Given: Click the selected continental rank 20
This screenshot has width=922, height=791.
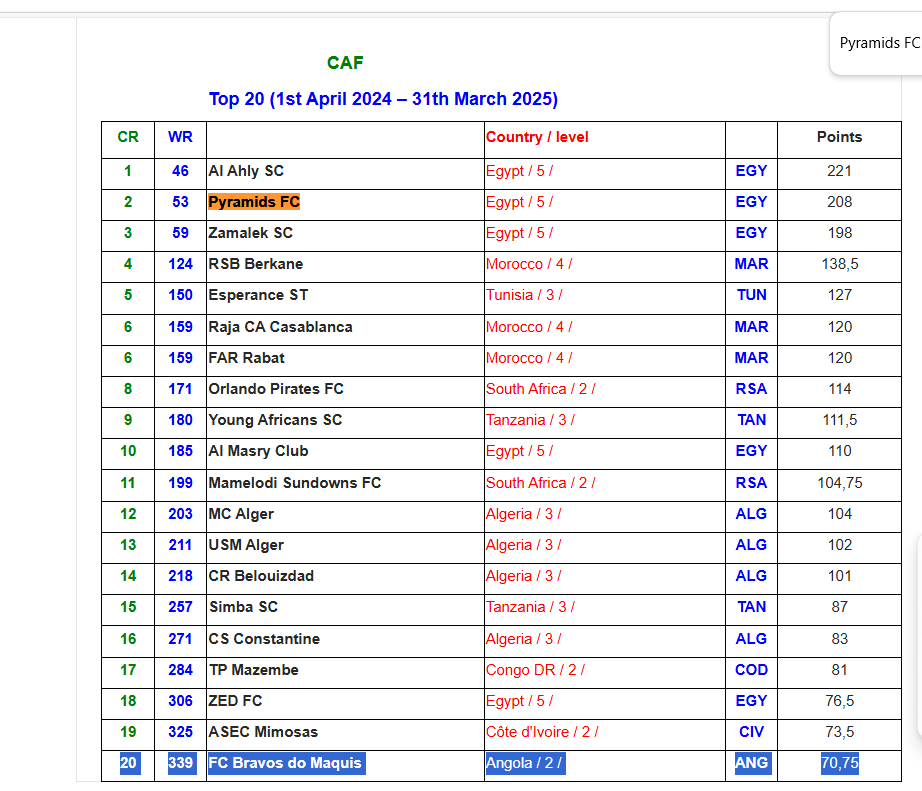Looking at the screenshot, I should (x=129, y=763).
